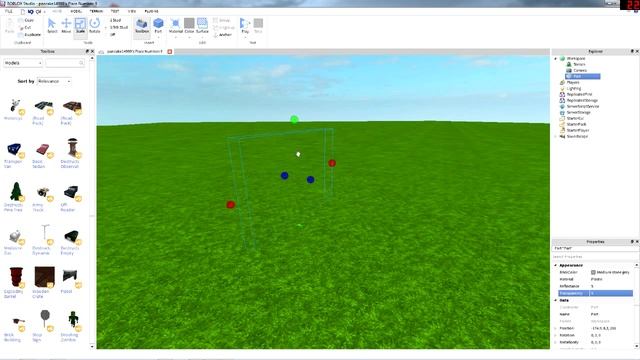The width and height of the screenshot is (640, 360).
Task: Copy the selected object
Action: pos(26,20)
